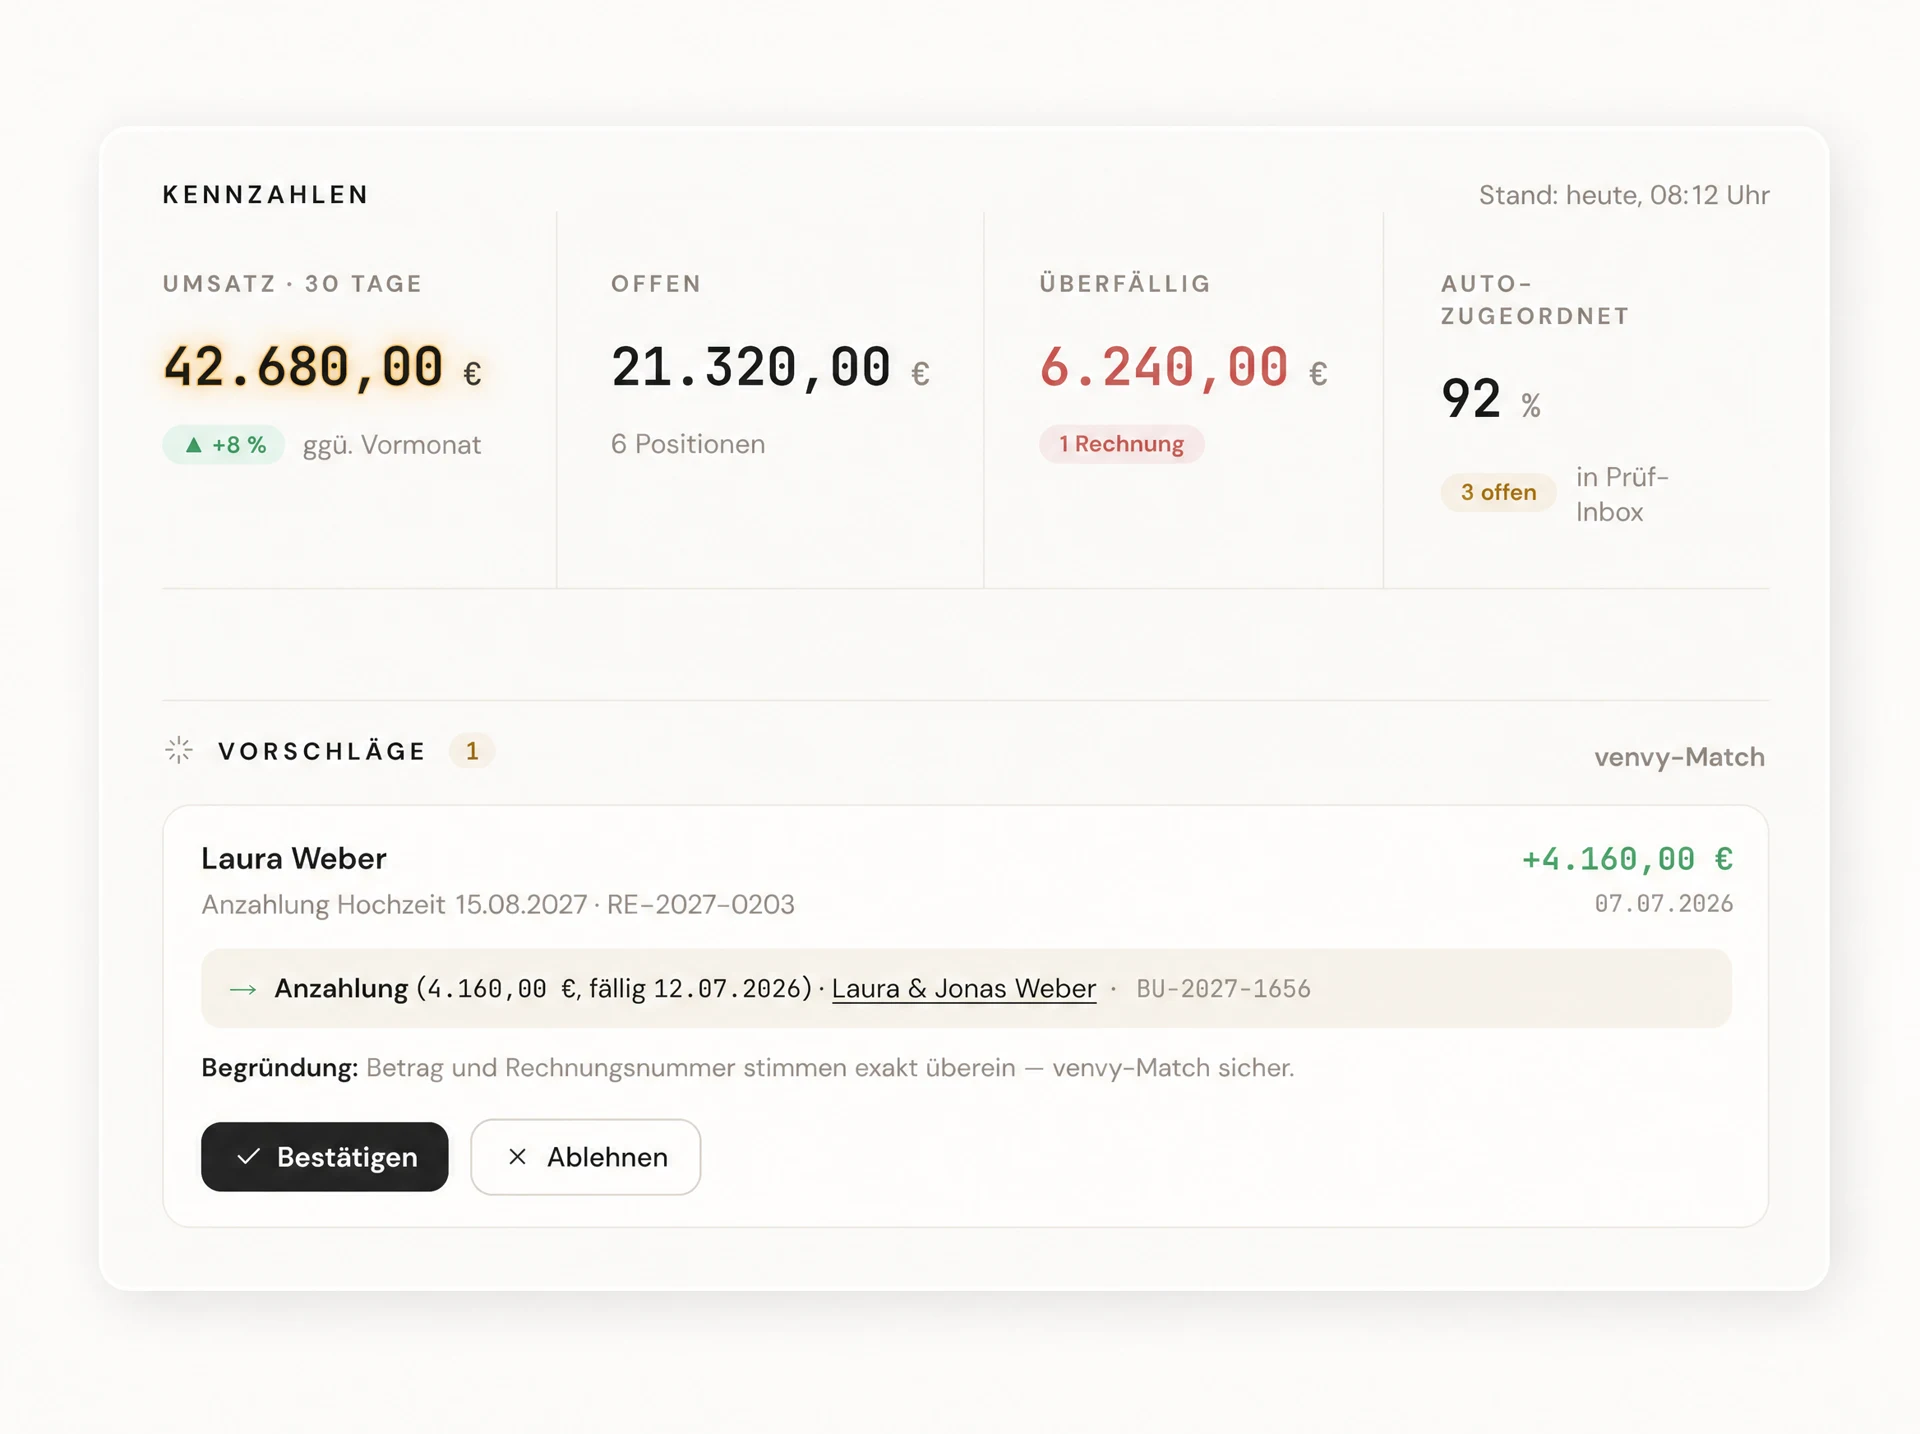Click the green arrow icon before Anzahlung

pyautogui.click(x=243, y=990)
